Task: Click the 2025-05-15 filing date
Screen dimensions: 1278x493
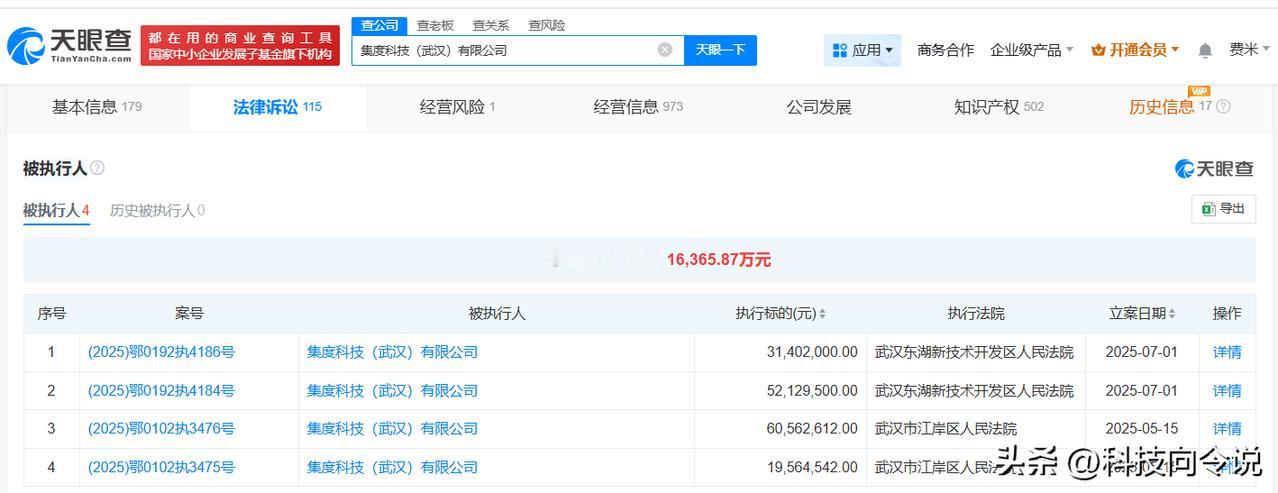Action: 1142,428
